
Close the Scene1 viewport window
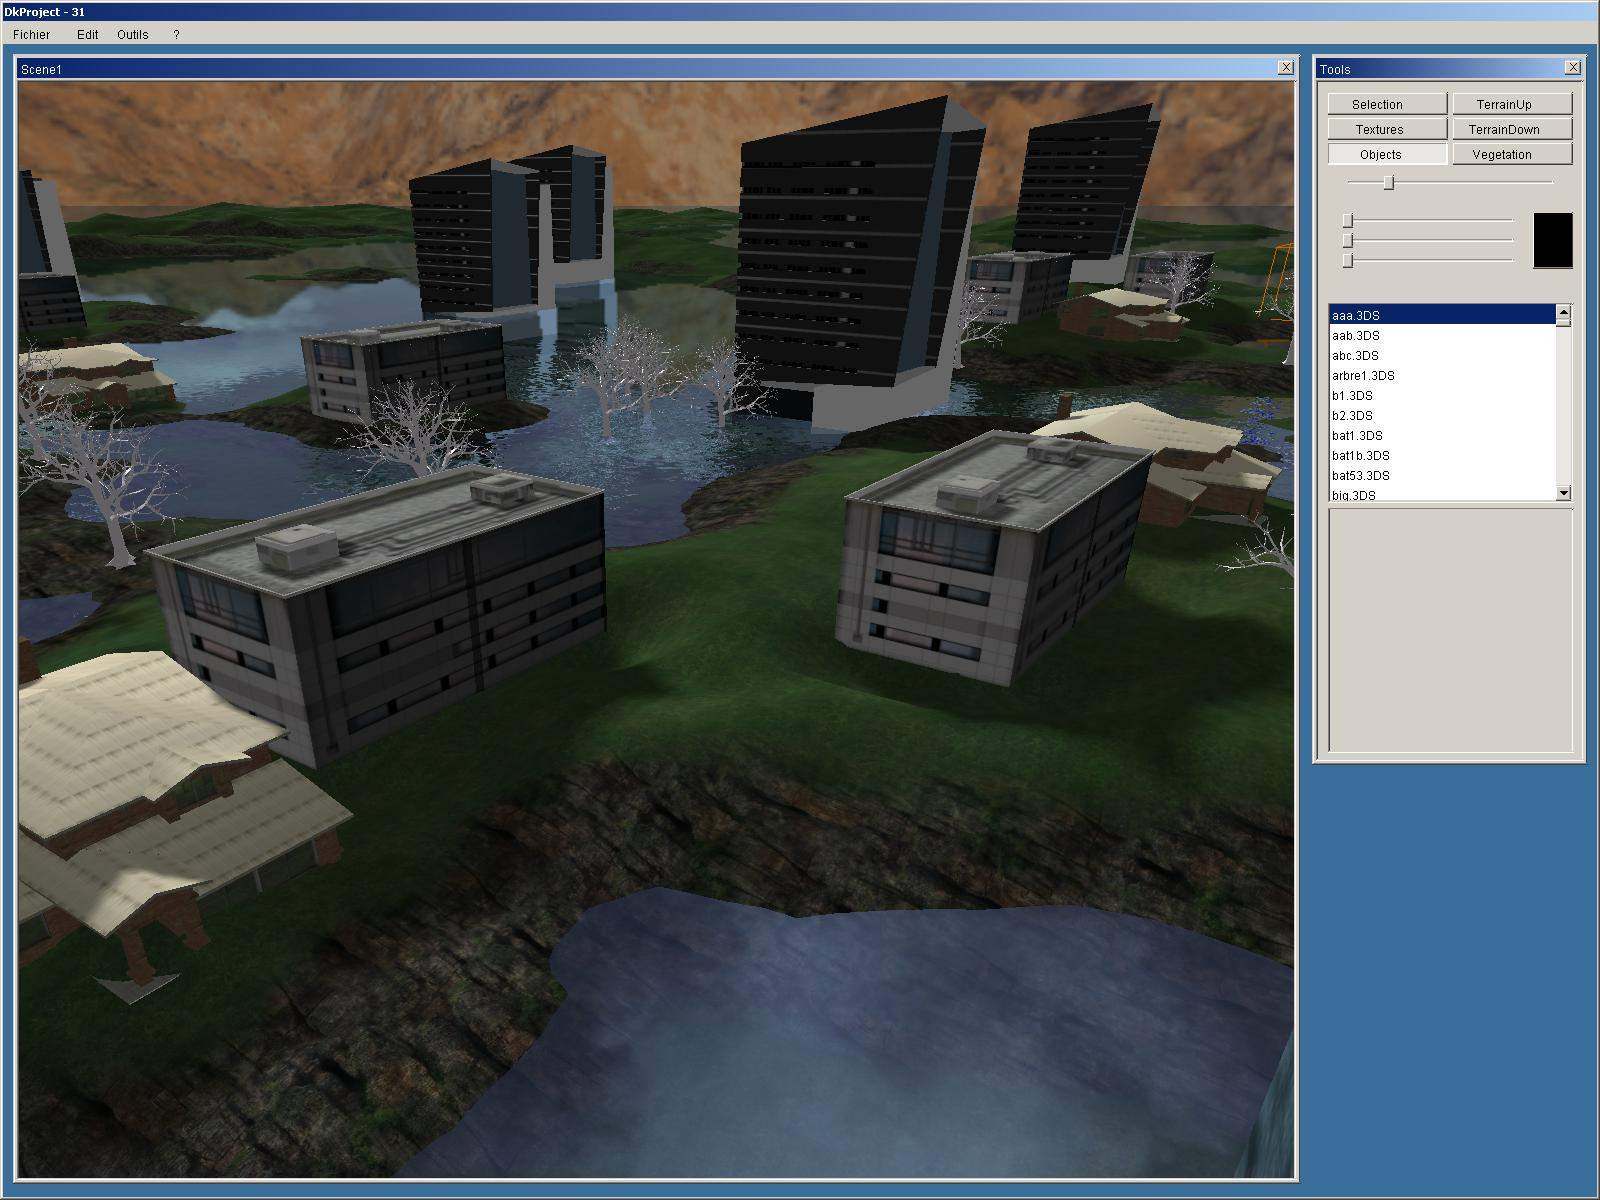(x=1285, y=68)
